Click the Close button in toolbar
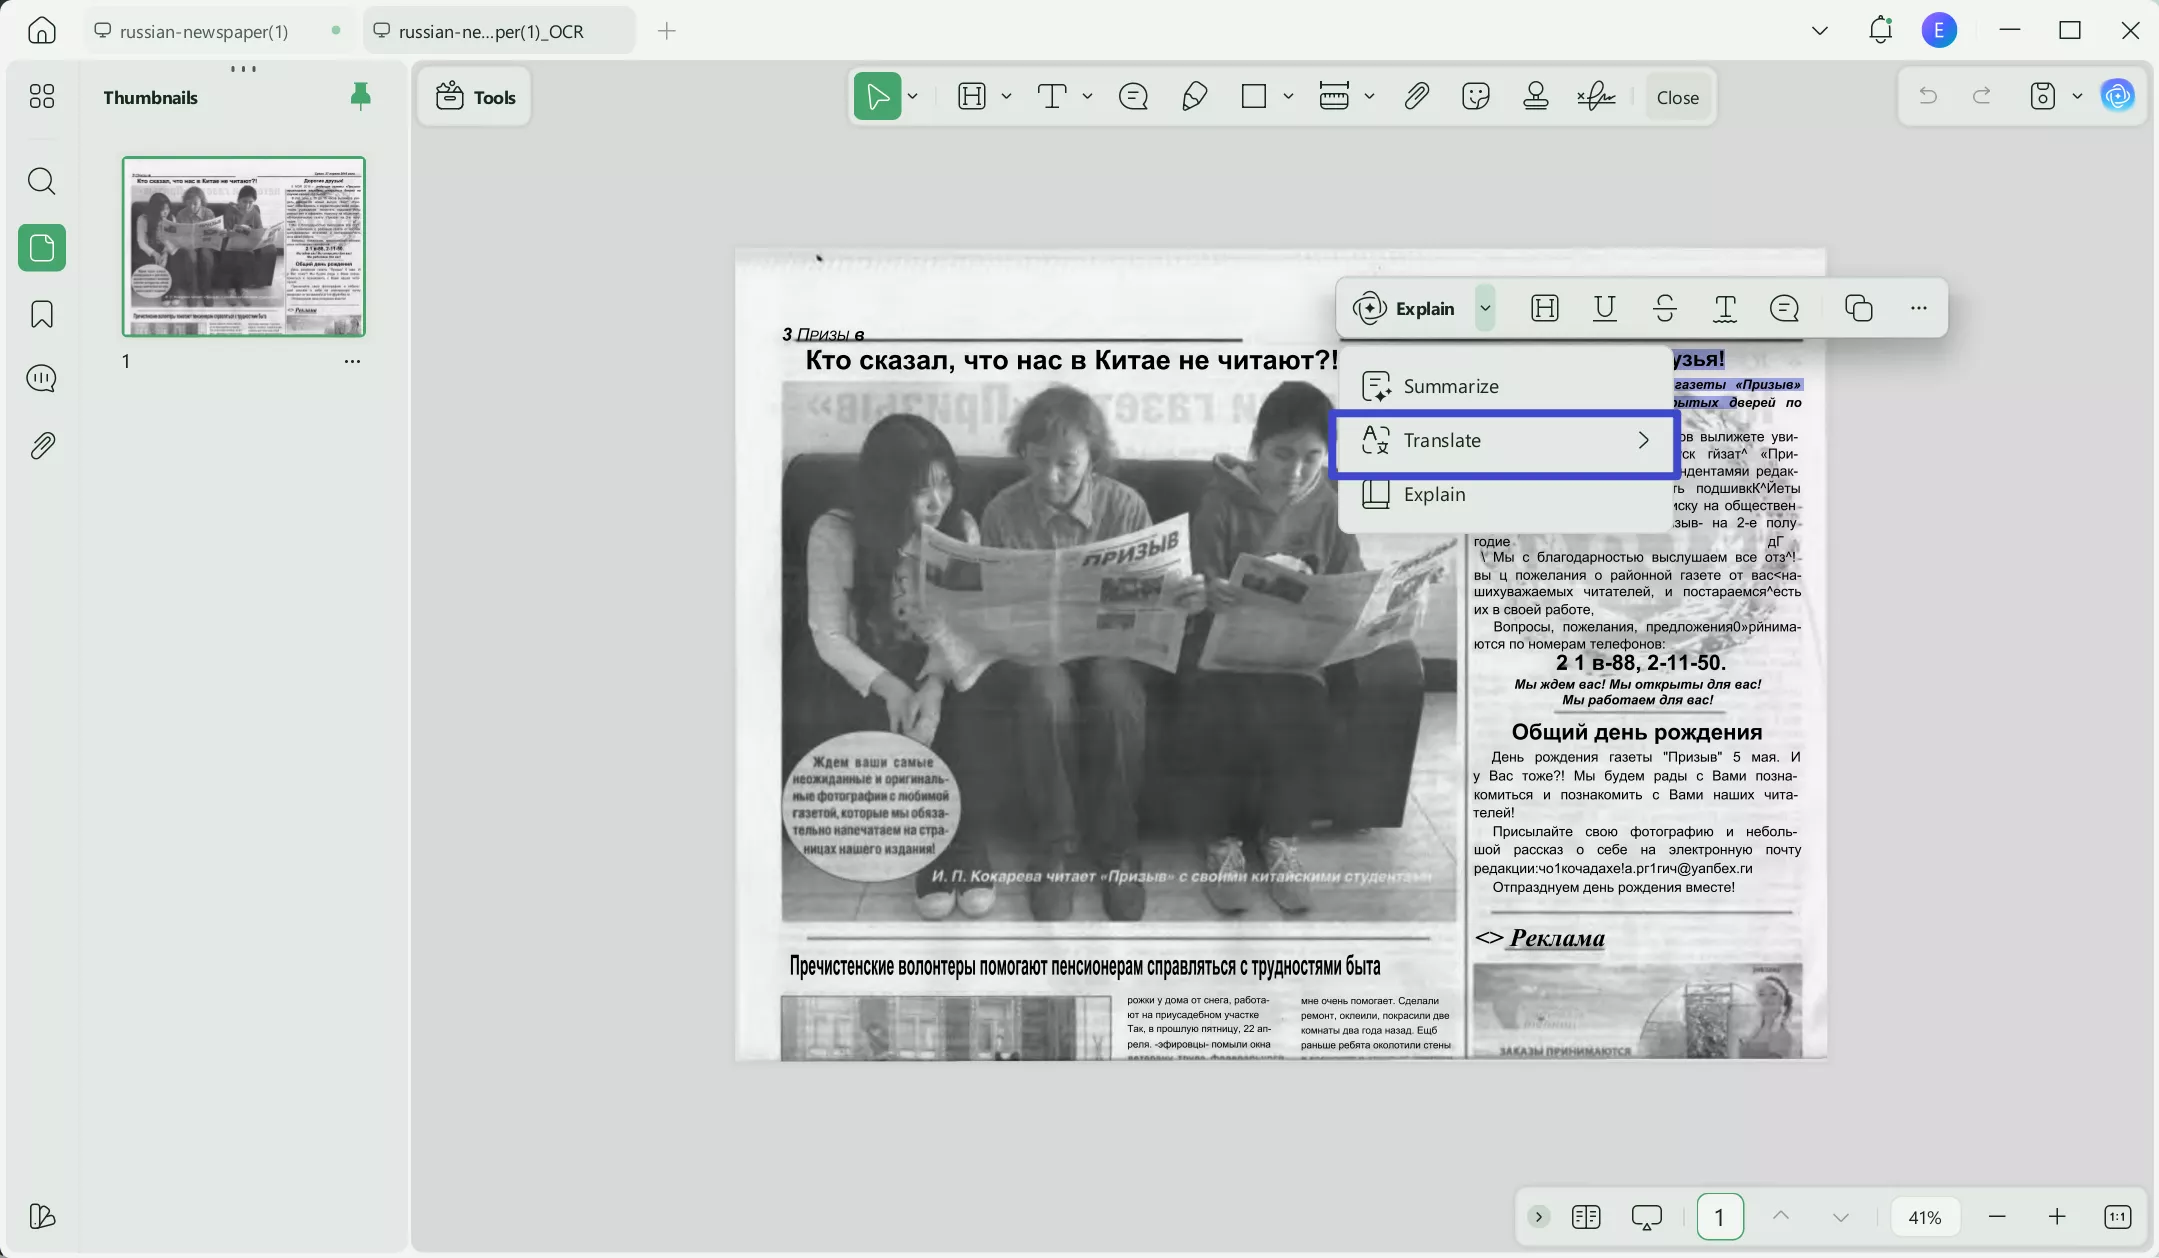2159x1258 pixels. (x=1677, y=97)
